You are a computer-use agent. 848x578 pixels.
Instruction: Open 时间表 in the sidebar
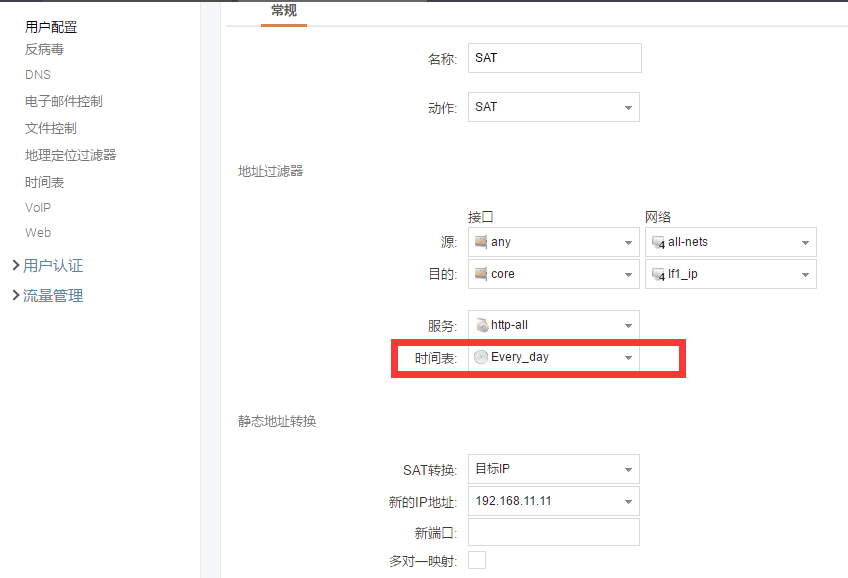tap(44, 182)
